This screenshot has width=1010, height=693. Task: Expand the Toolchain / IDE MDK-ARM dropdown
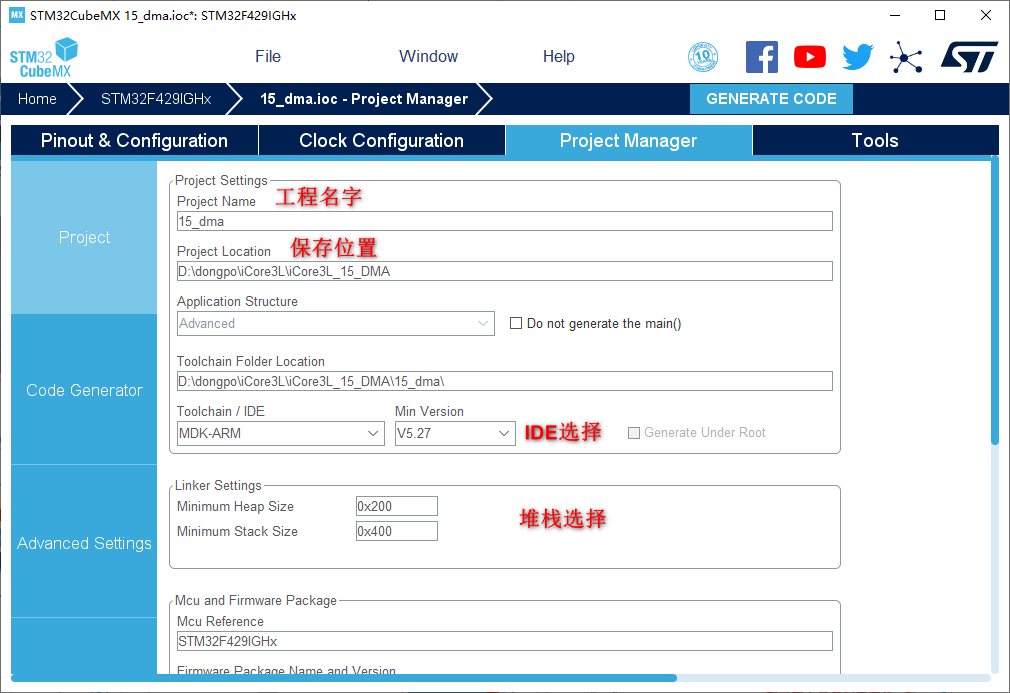click(280, 433)
